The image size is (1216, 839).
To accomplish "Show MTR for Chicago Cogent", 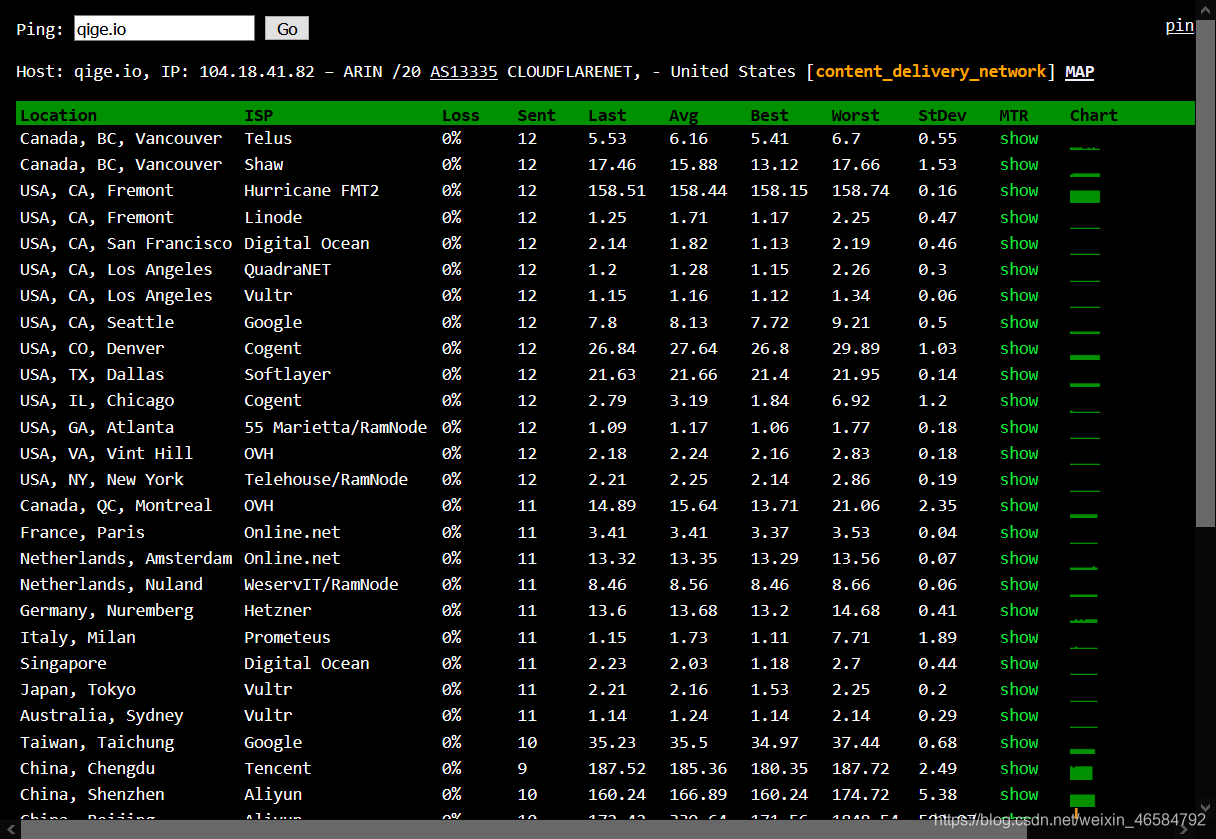I will 1019,400.
